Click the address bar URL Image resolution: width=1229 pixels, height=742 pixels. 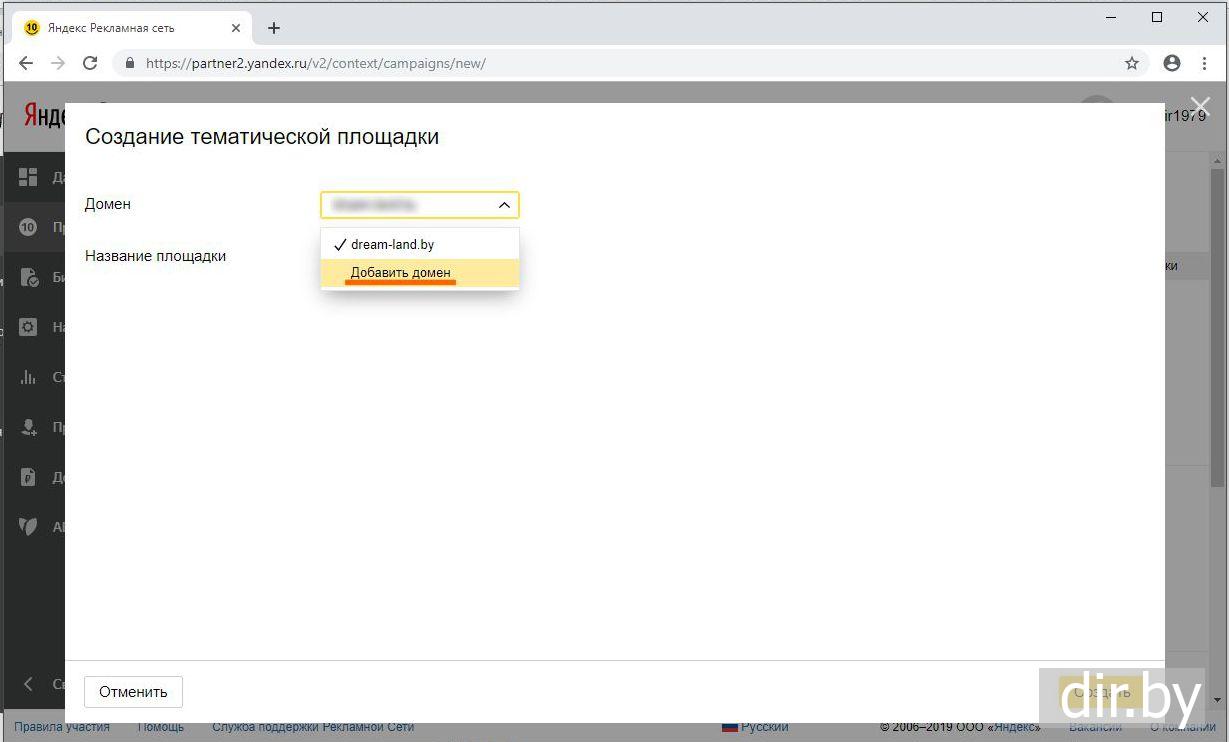click(316, 63)
